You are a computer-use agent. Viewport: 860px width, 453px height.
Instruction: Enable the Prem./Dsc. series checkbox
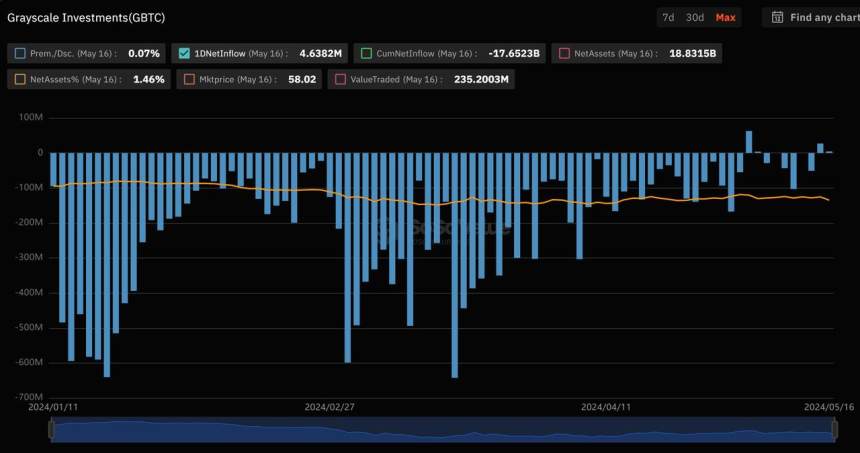pos(21,53)
